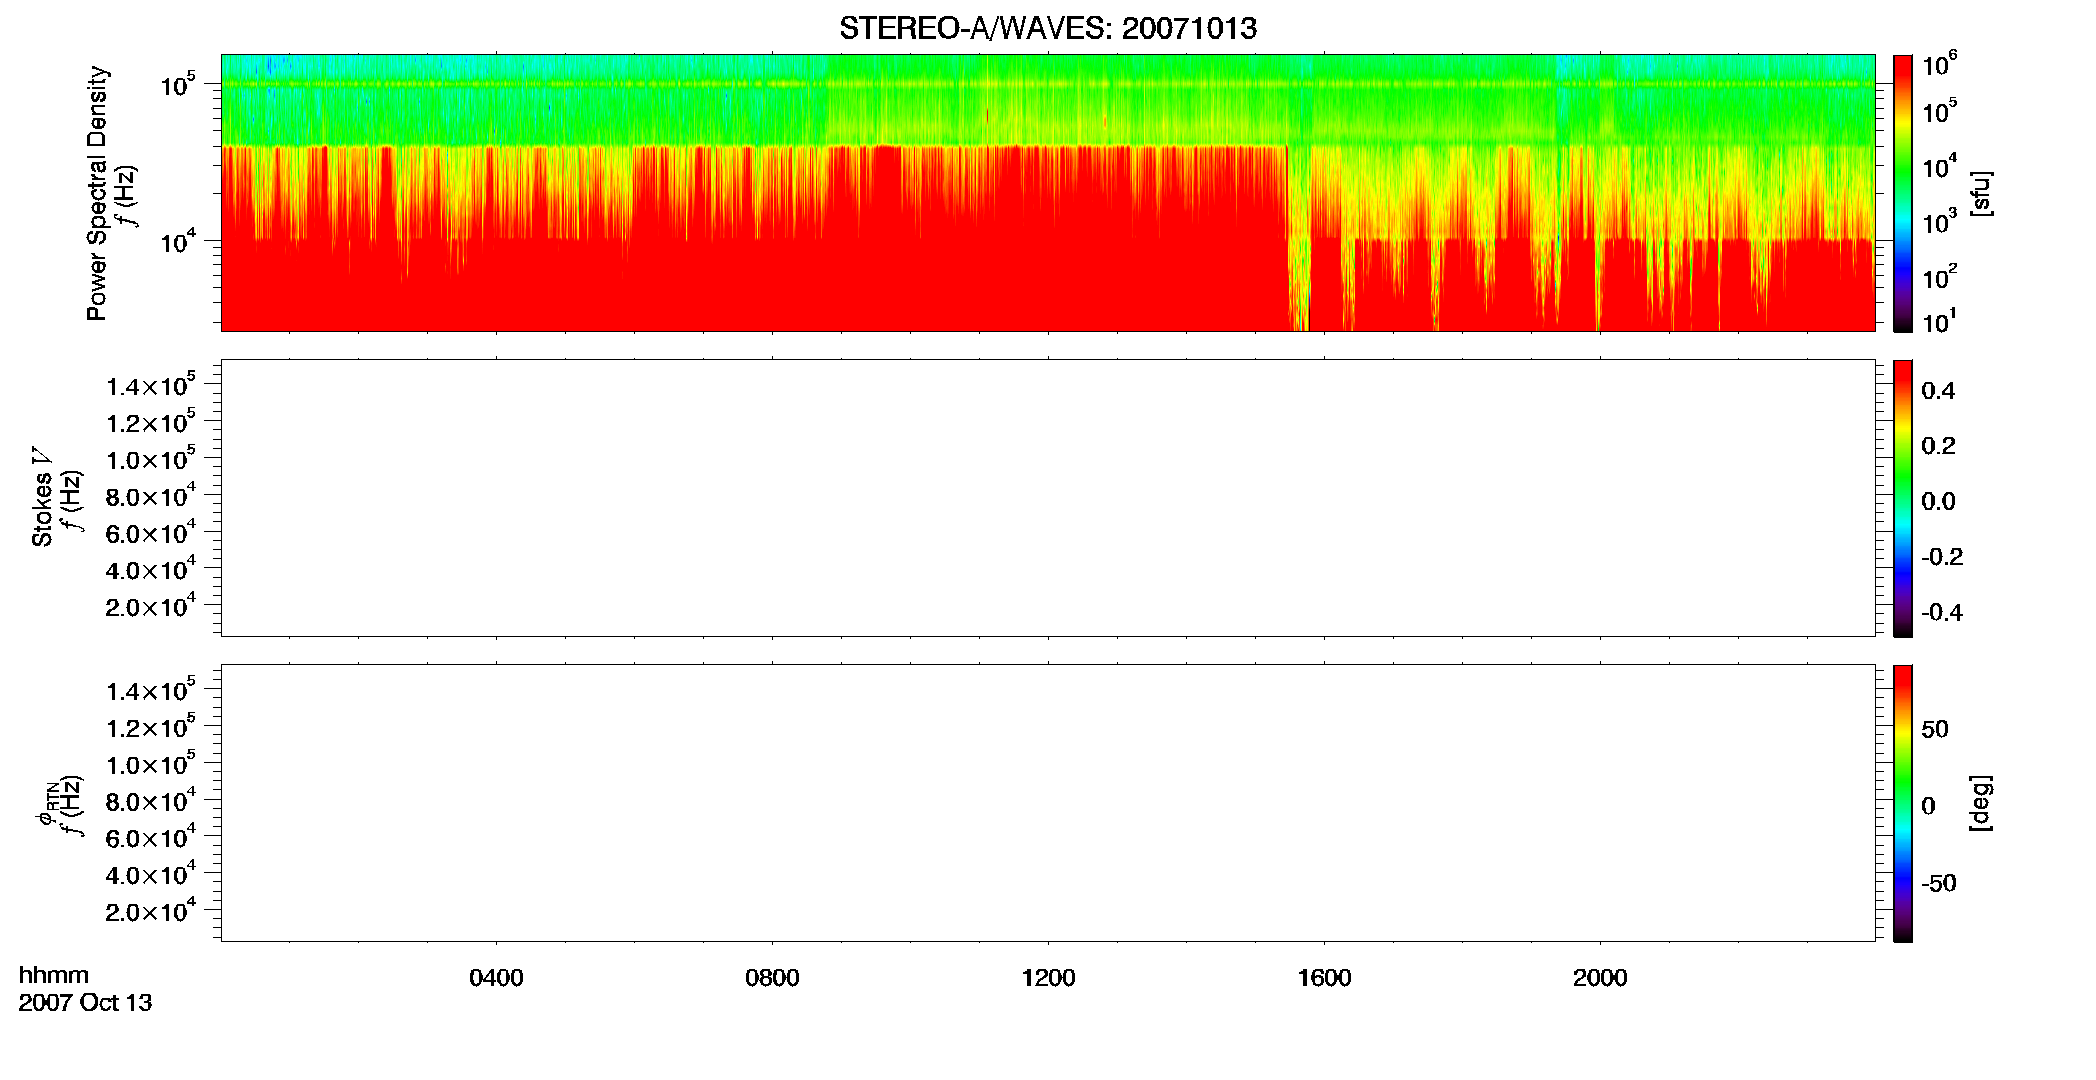Click the STEREO-A/WAVES: 20071013 plot title
Image resolution: width=2096 pixels, height=1080 pixels.
(1048, 28)
